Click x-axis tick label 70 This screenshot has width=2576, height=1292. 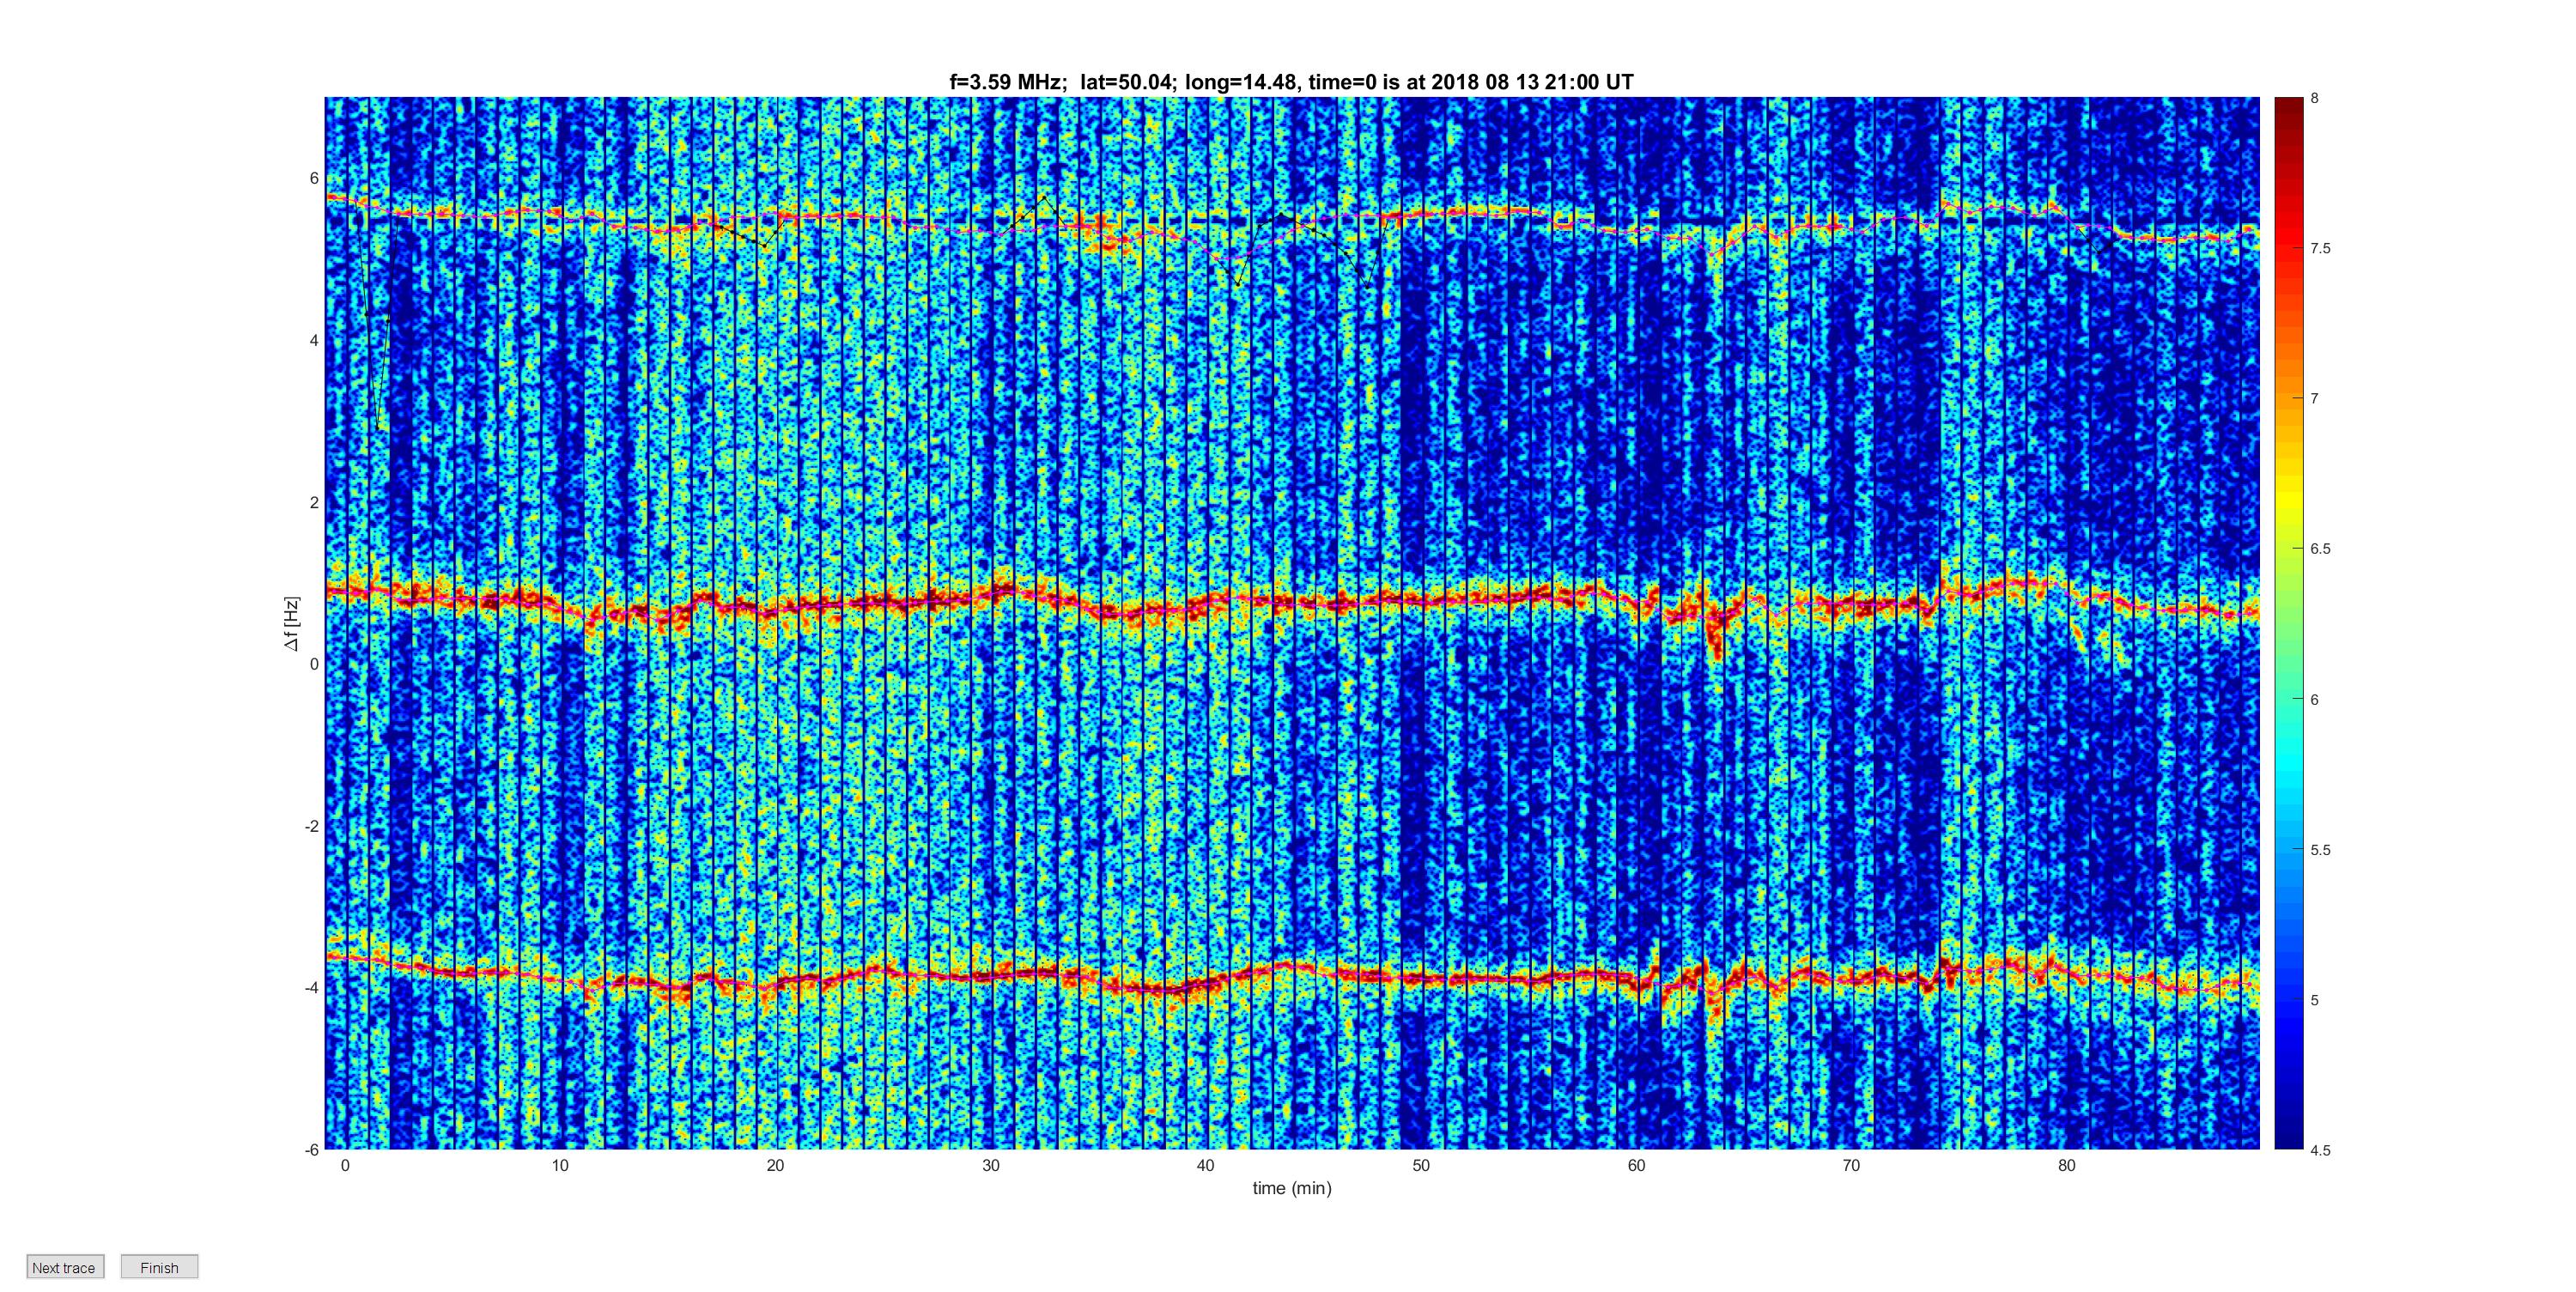click(1851, 1165)
